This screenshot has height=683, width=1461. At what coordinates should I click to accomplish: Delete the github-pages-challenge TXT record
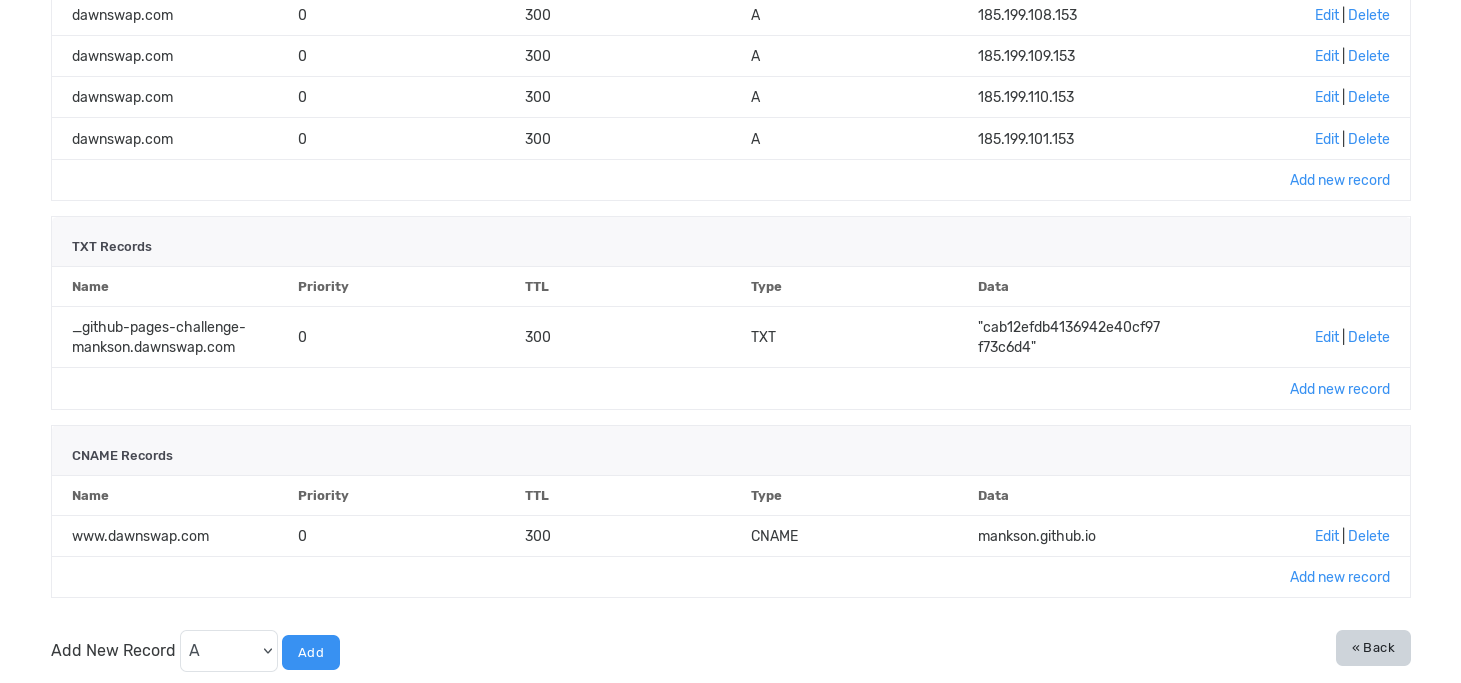click(x=1369, y=337)
